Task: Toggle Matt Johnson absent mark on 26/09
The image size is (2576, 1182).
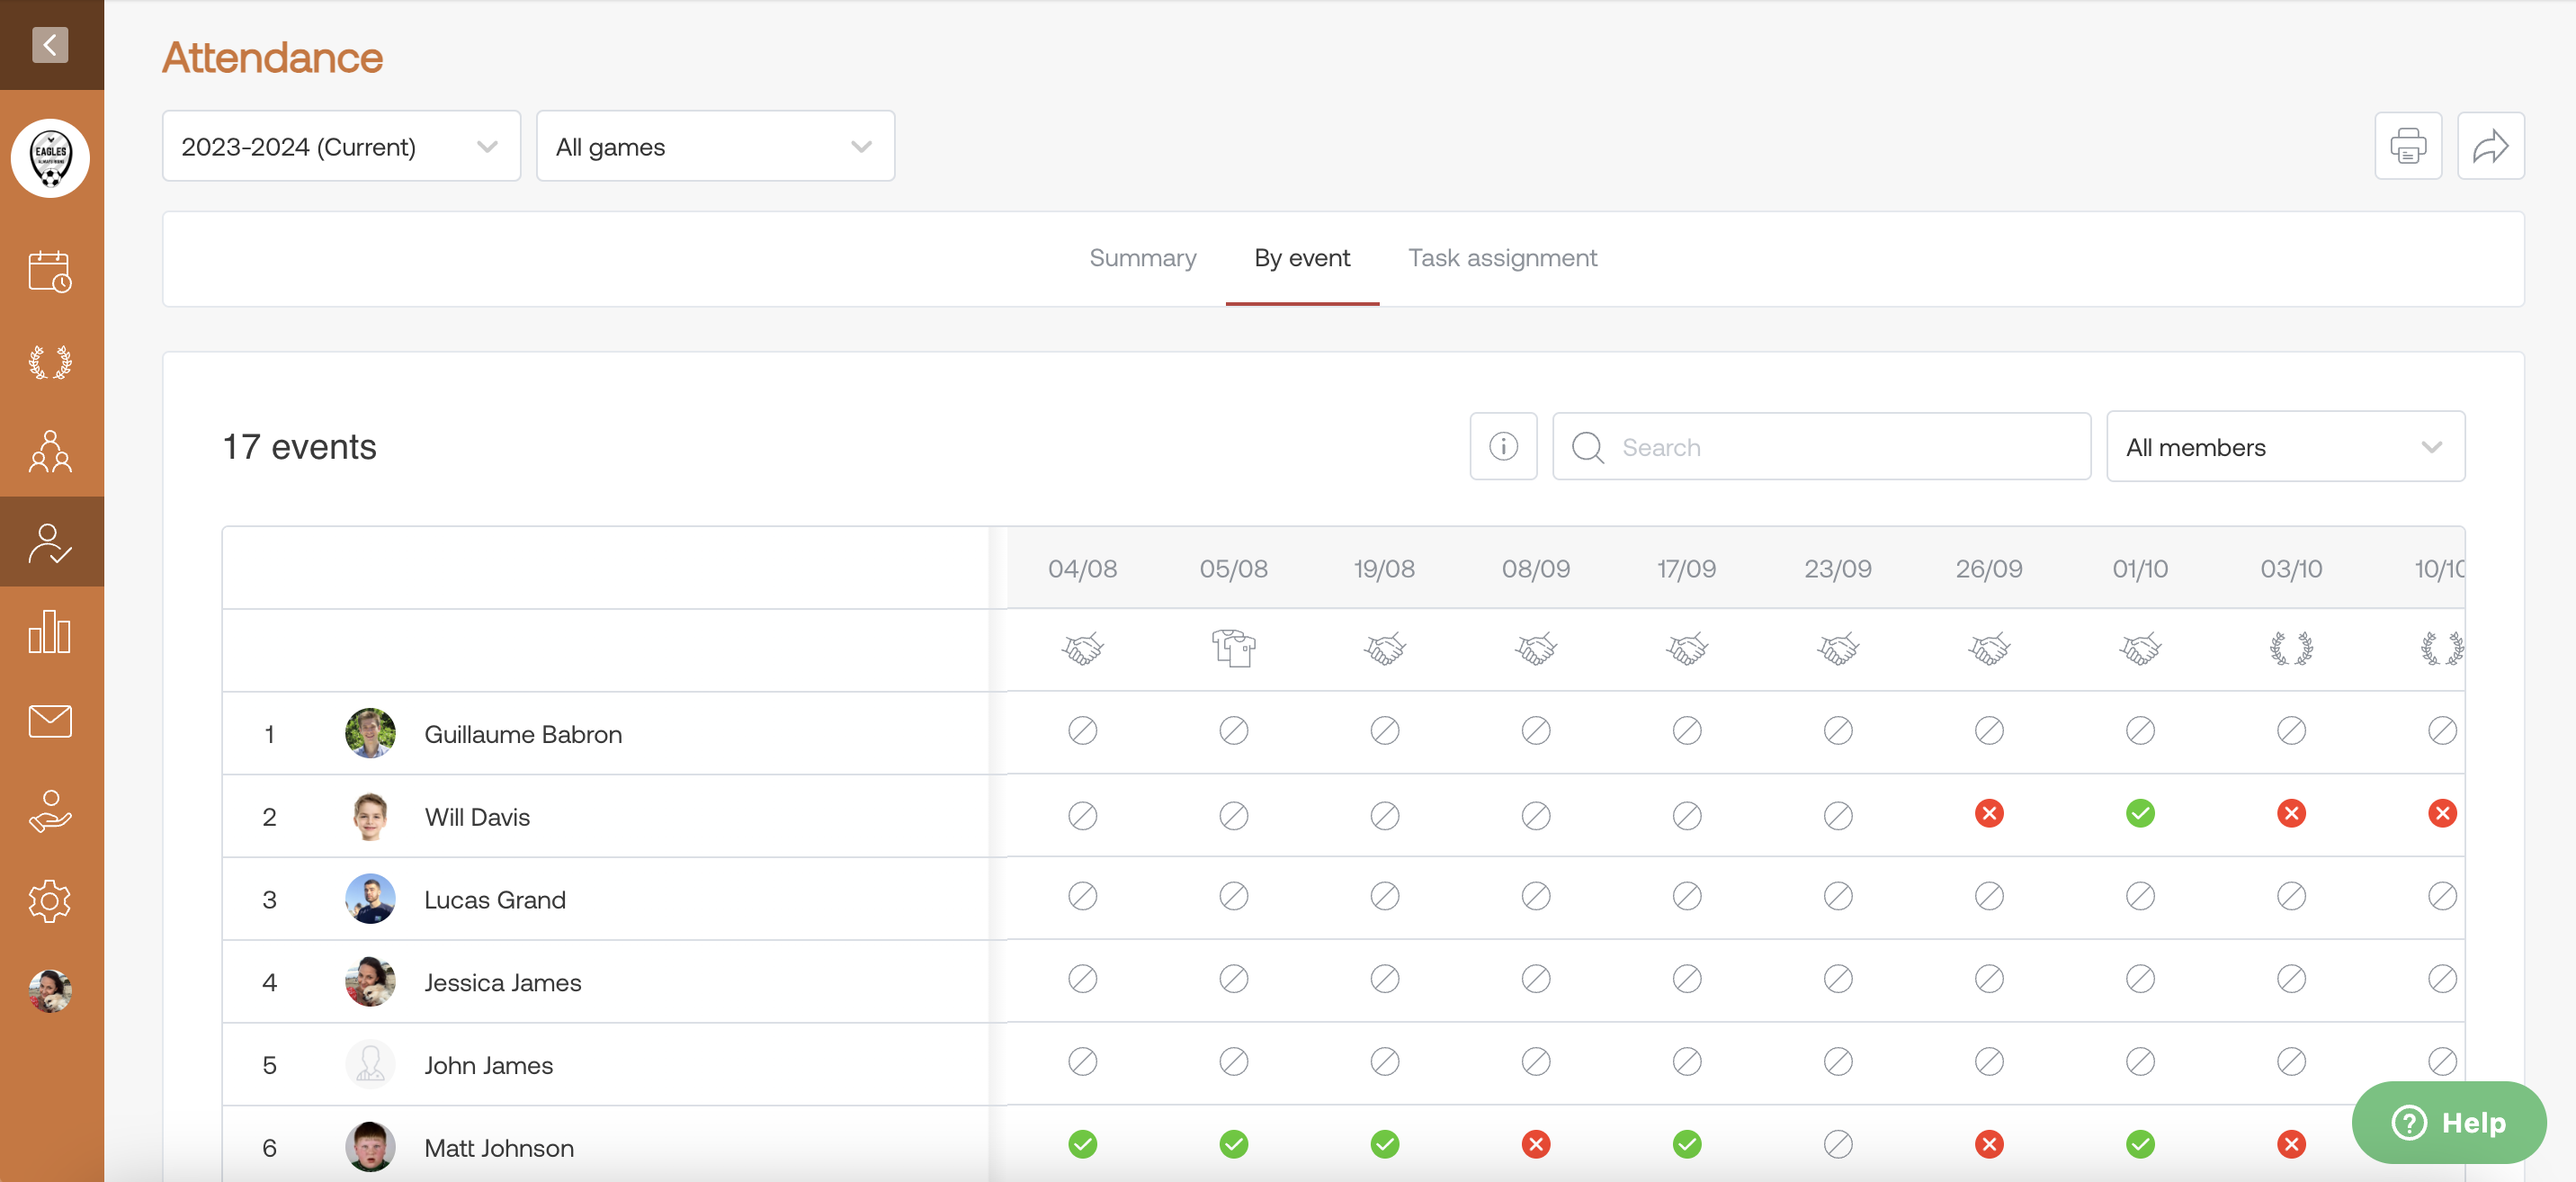Action: (1989, 1144)
